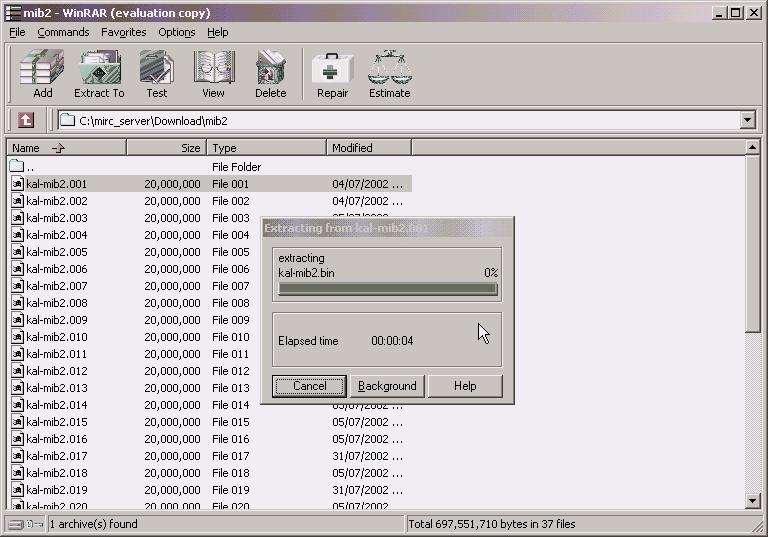This screenshot has height=537, width=768.
Task: Click the file list scroll down arrow
Action: tap(752, 500)
